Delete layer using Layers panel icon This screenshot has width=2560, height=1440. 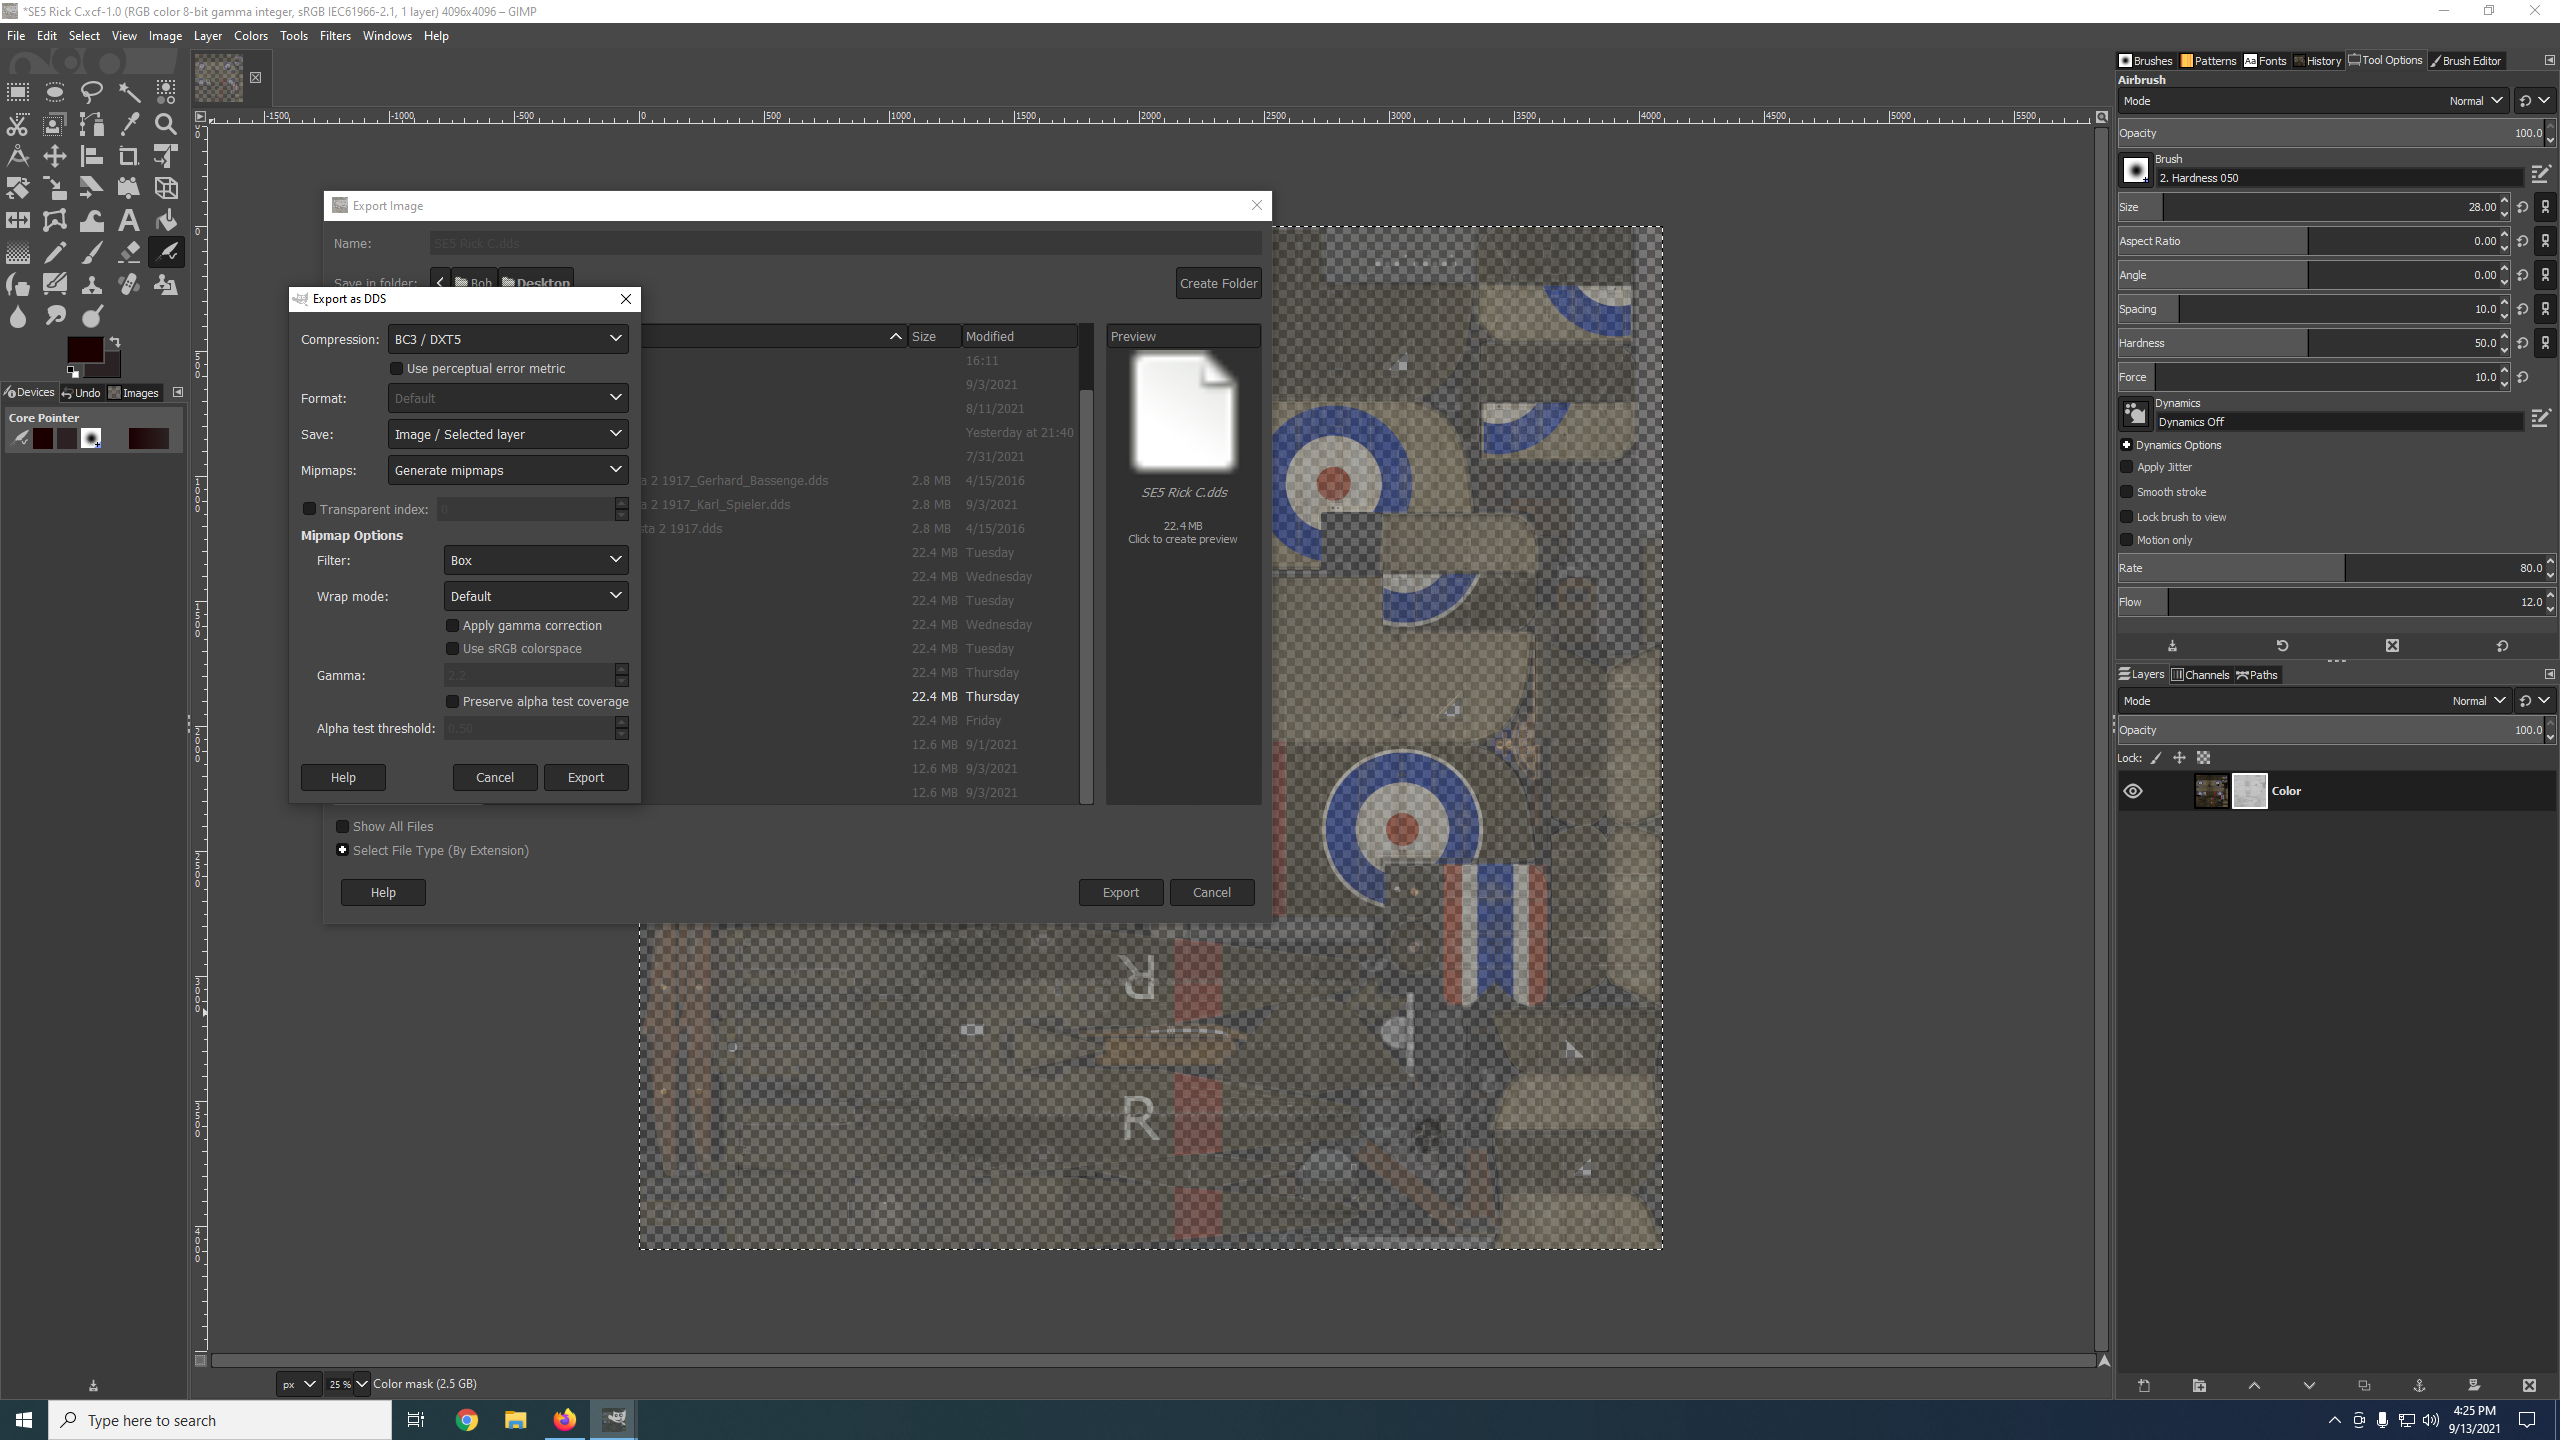pyautogui.click(x=2529, y=1385)
